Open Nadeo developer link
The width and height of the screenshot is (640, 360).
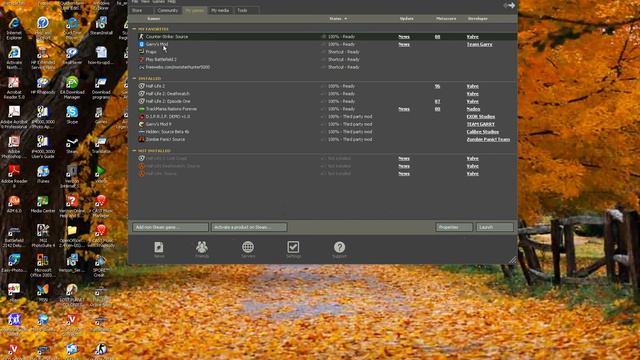[x=473, y=109]
